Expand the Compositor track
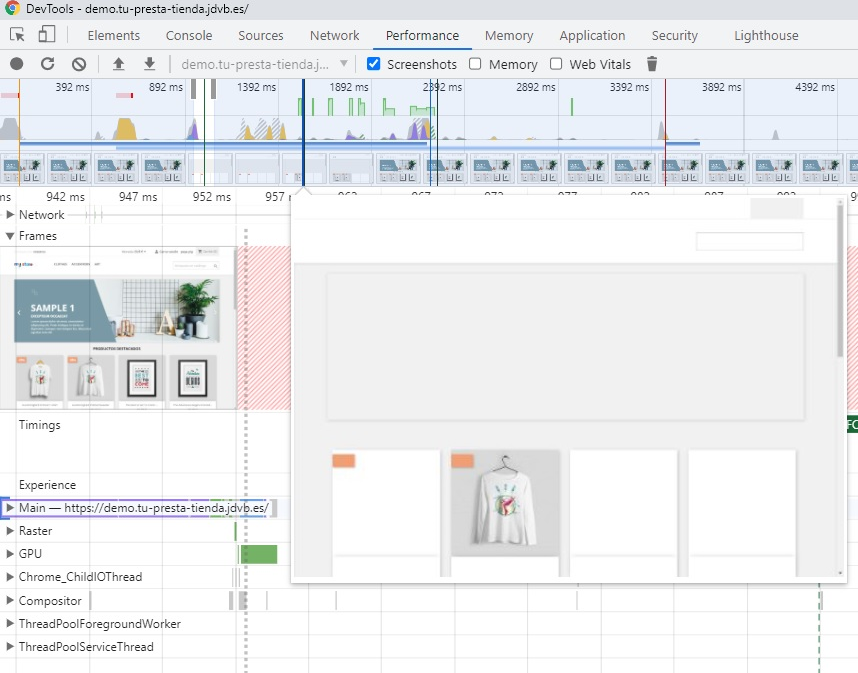Image resolution: width=858 pixels, height=673 pixels. coord(10,600)
